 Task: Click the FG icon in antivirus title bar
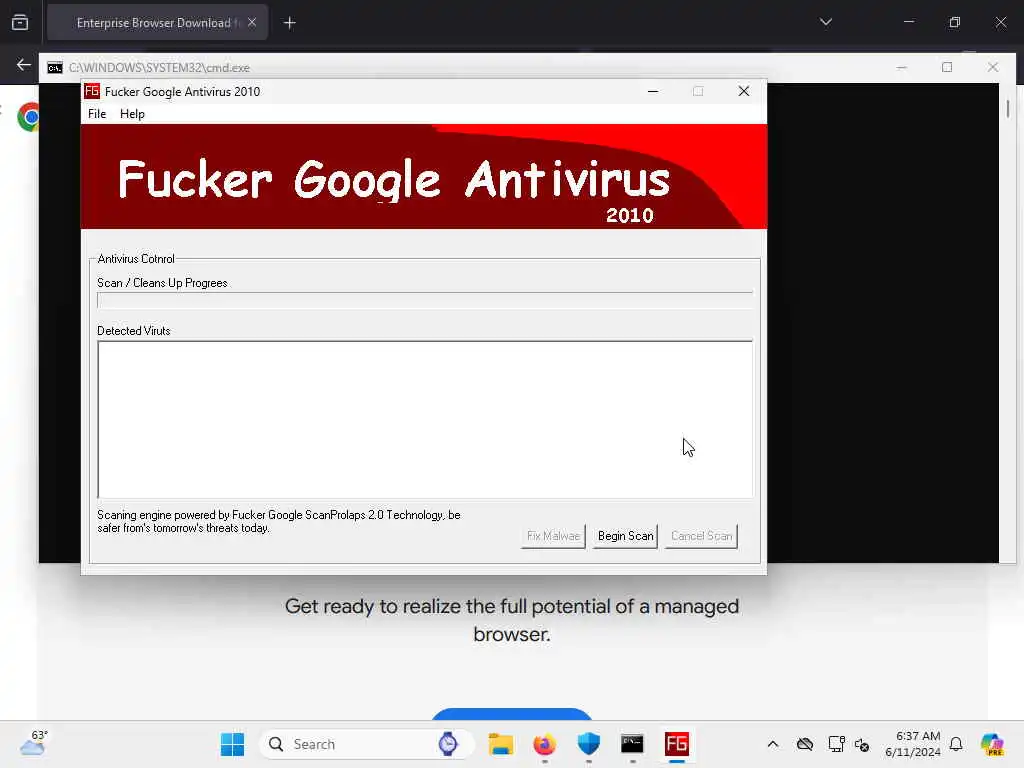click(92, 91)
